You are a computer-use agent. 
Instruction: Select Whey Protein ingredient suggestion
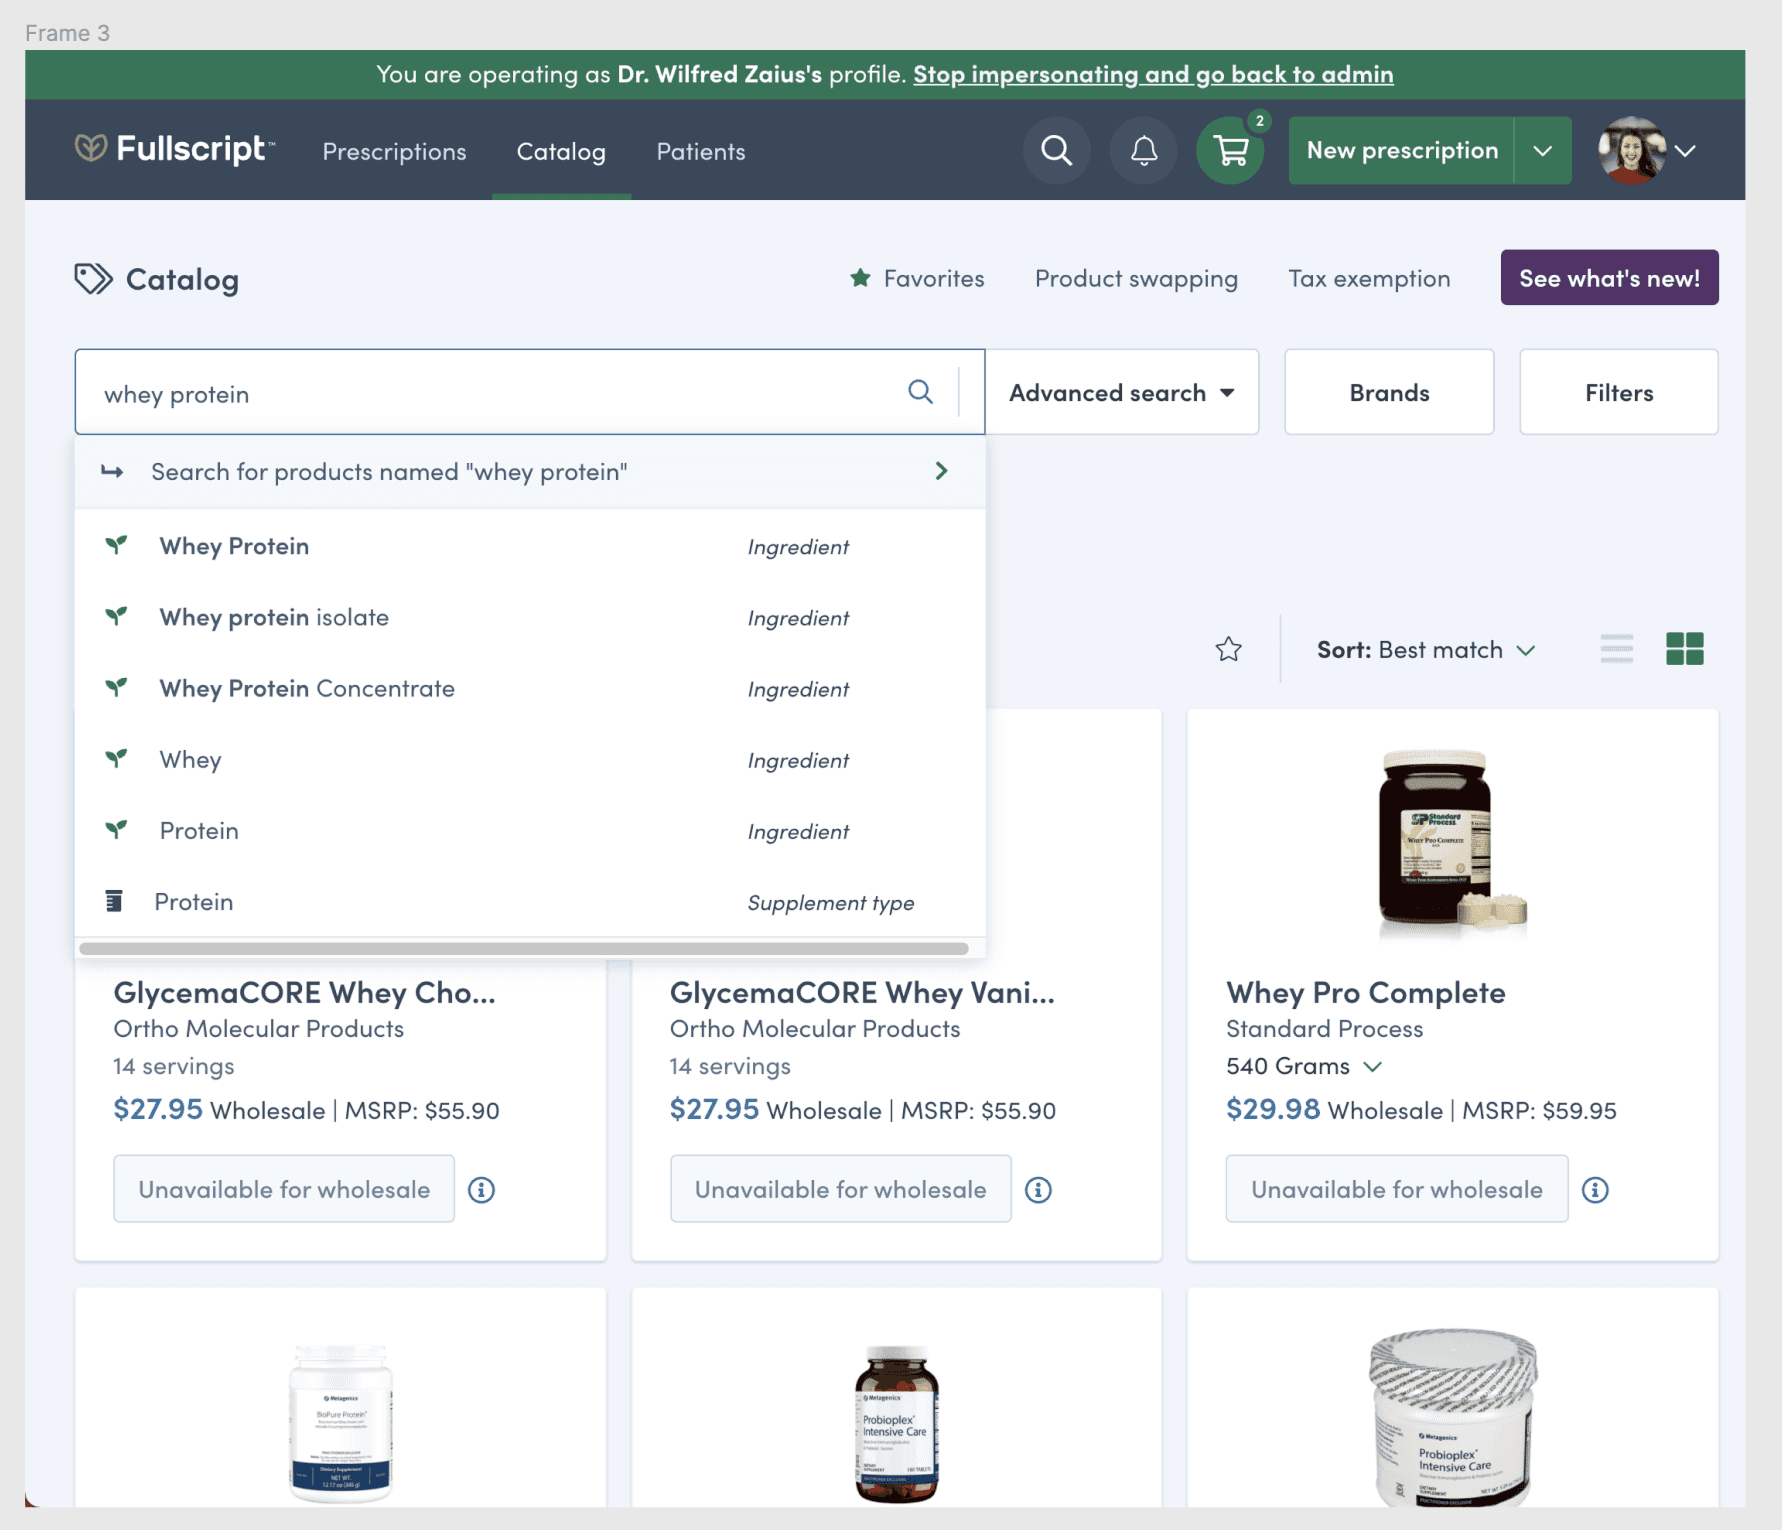(x=530, y=546)
